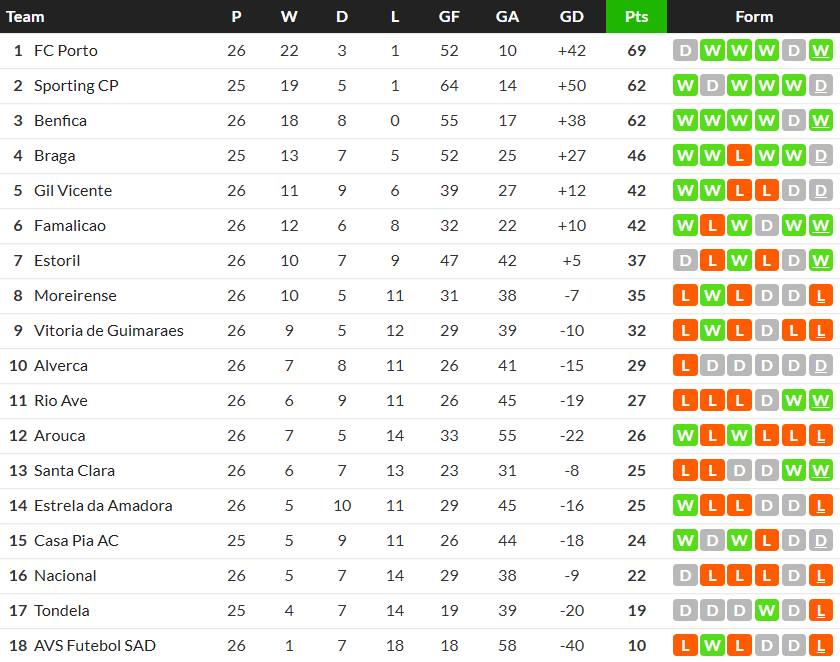840x662 pixels.
Task: Go to Estrela da Amadora team link
Action: pos(103,506)
